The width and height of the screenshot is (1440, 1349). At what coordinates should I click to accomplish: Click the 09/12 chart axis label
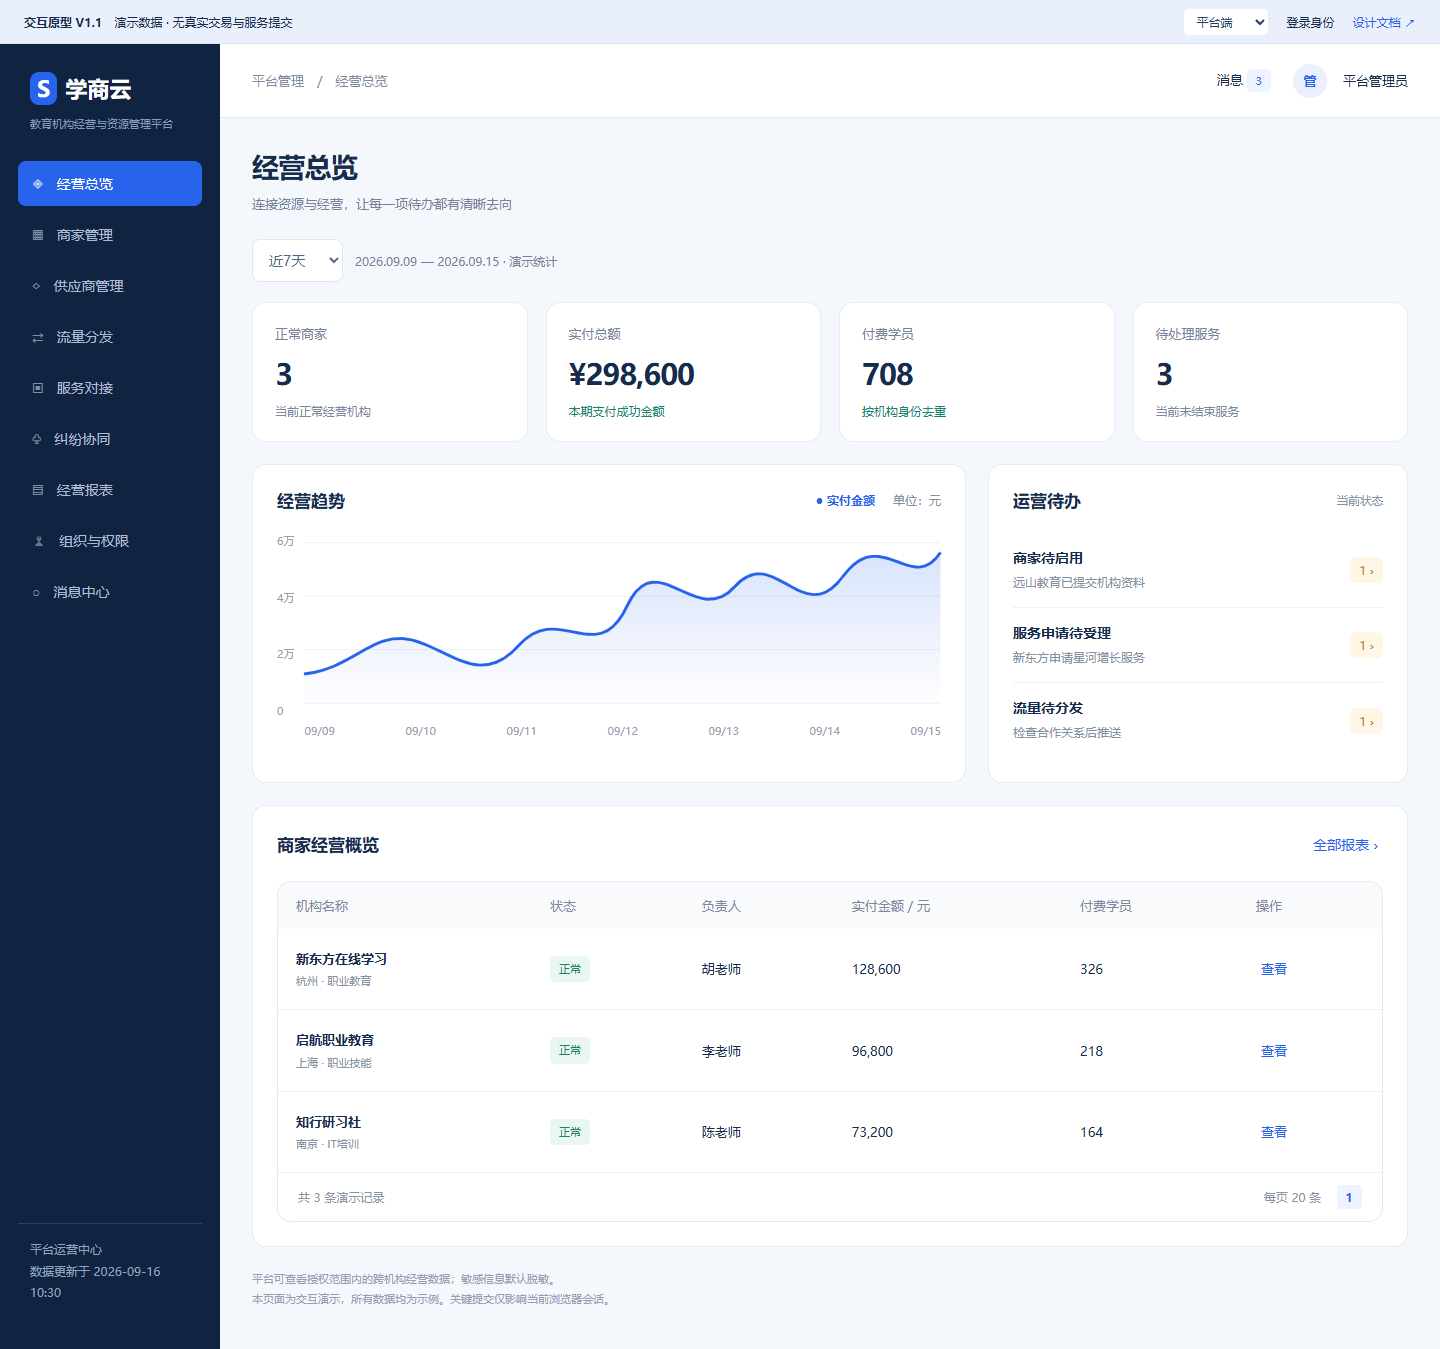pos(623,731)
